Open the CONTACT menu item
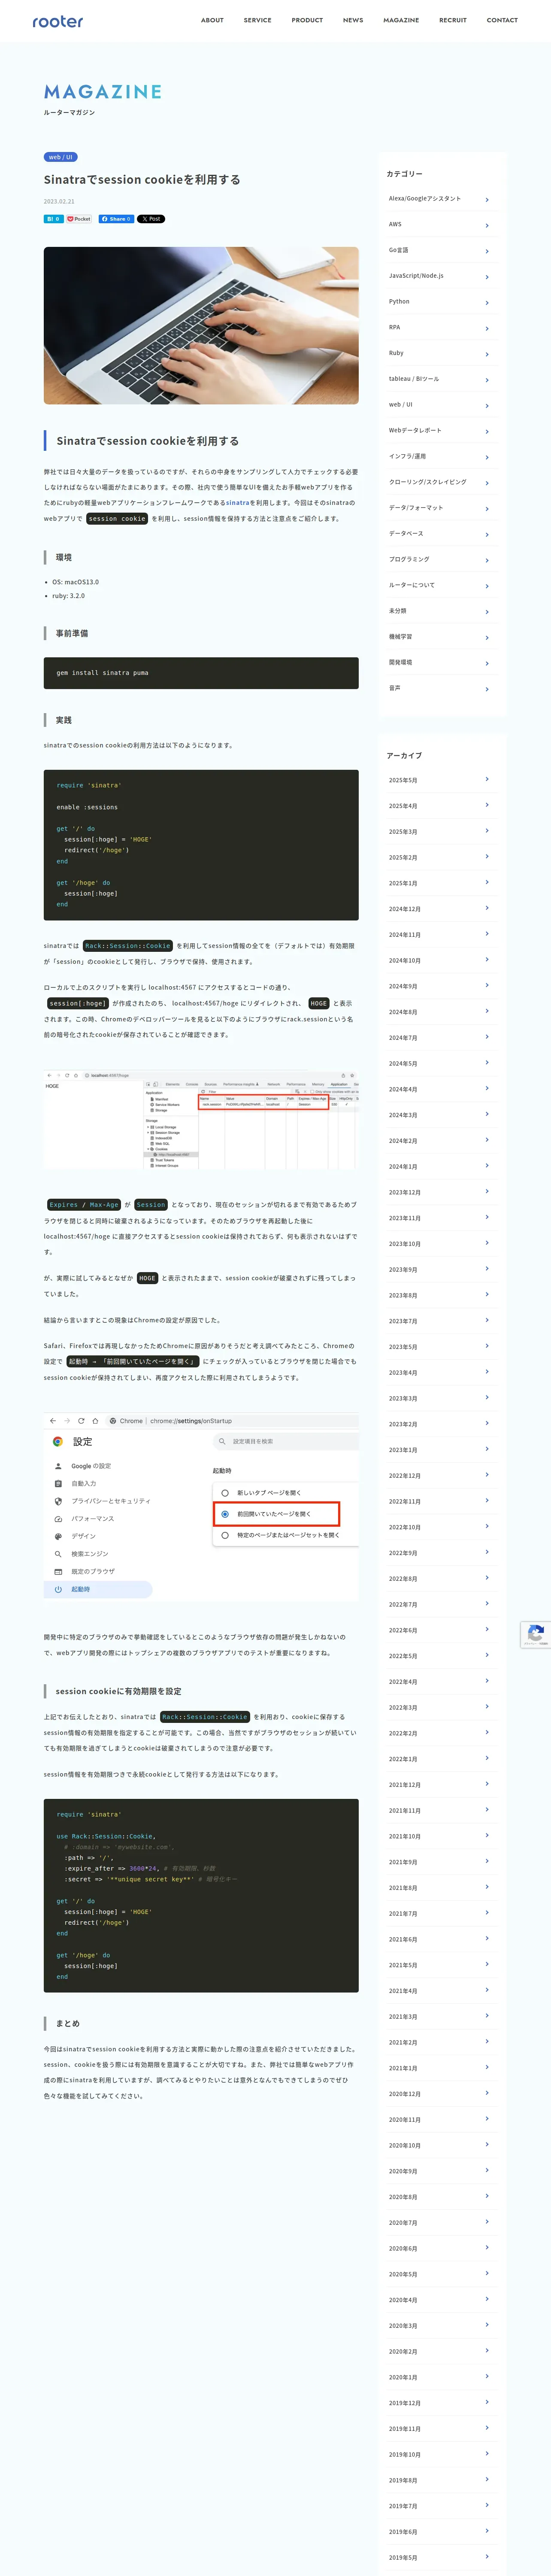This screenshot has width=551, height=2576. pyautogui.click(x=502, y=20)
